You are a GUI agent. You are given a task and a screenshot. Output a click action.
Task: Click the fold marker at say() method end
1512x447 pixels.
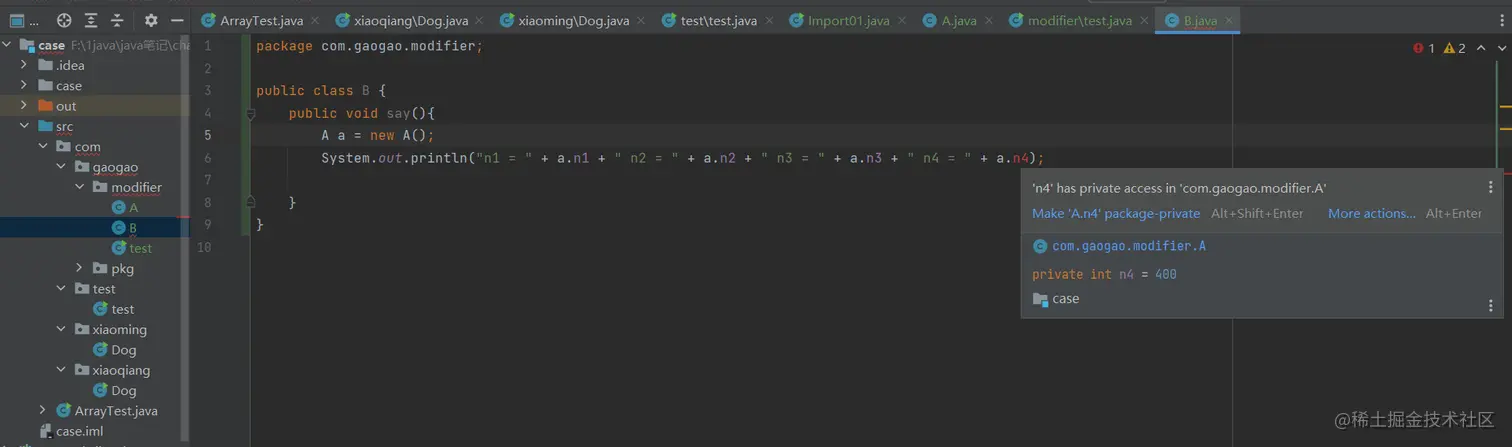[251, 202]
